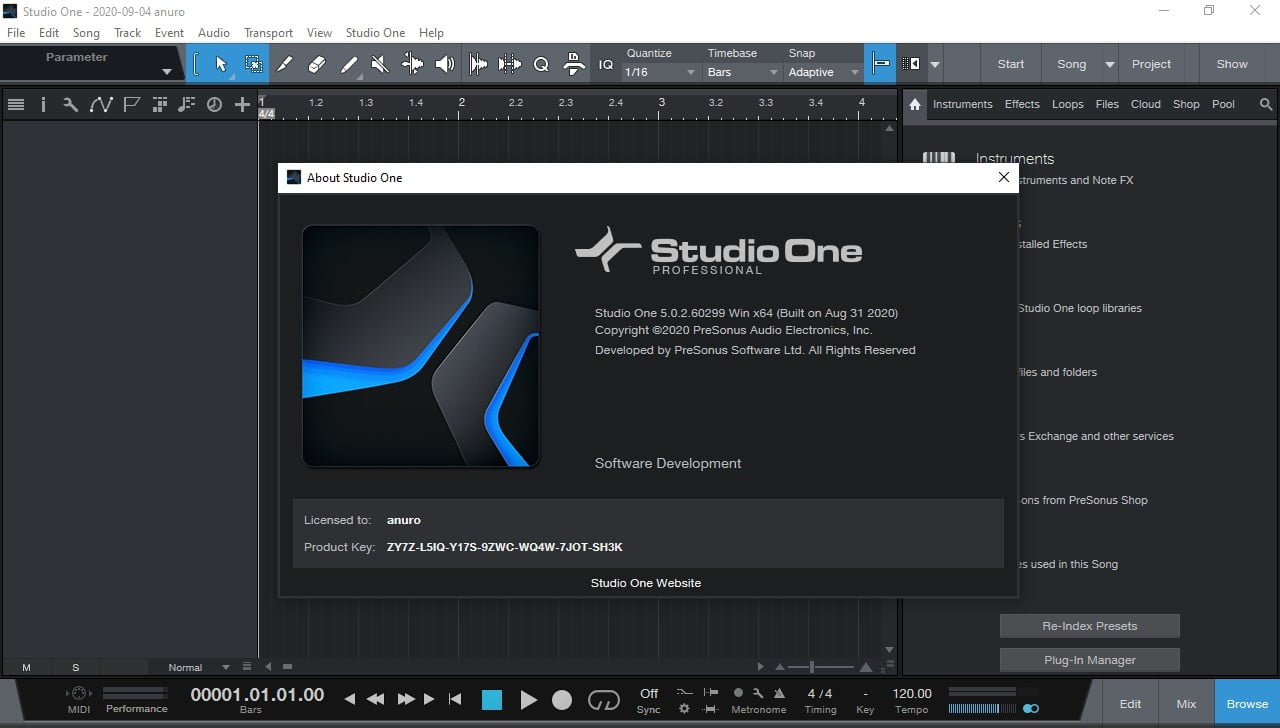Search the browser with magnifier icon
1280x728 pixels.
[x=1266, y=104]
